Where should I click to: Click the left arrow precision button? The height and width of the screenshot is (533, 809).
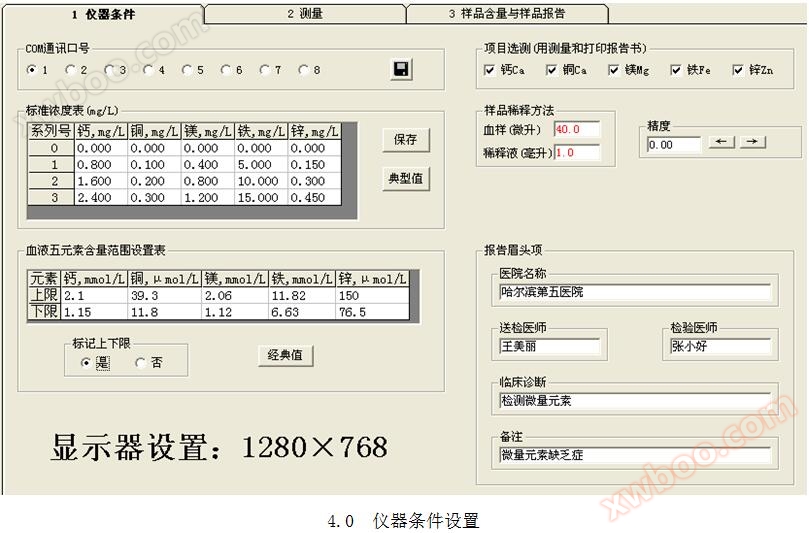(x=721, y=143)
